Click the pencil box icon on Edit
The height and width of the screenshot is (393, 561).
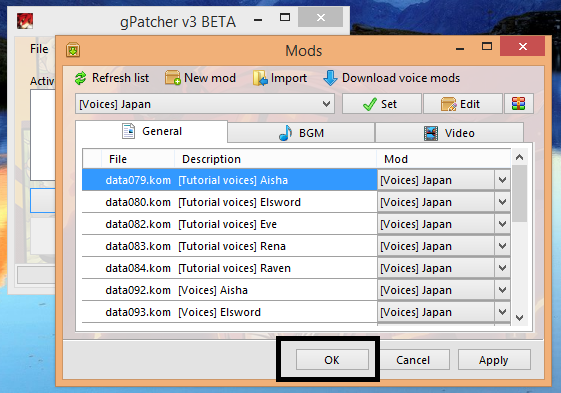pos(449,104)
